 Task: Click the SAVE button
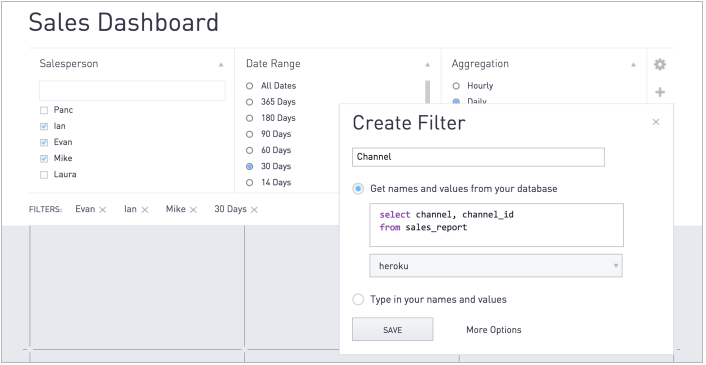(x=392, y=329)
